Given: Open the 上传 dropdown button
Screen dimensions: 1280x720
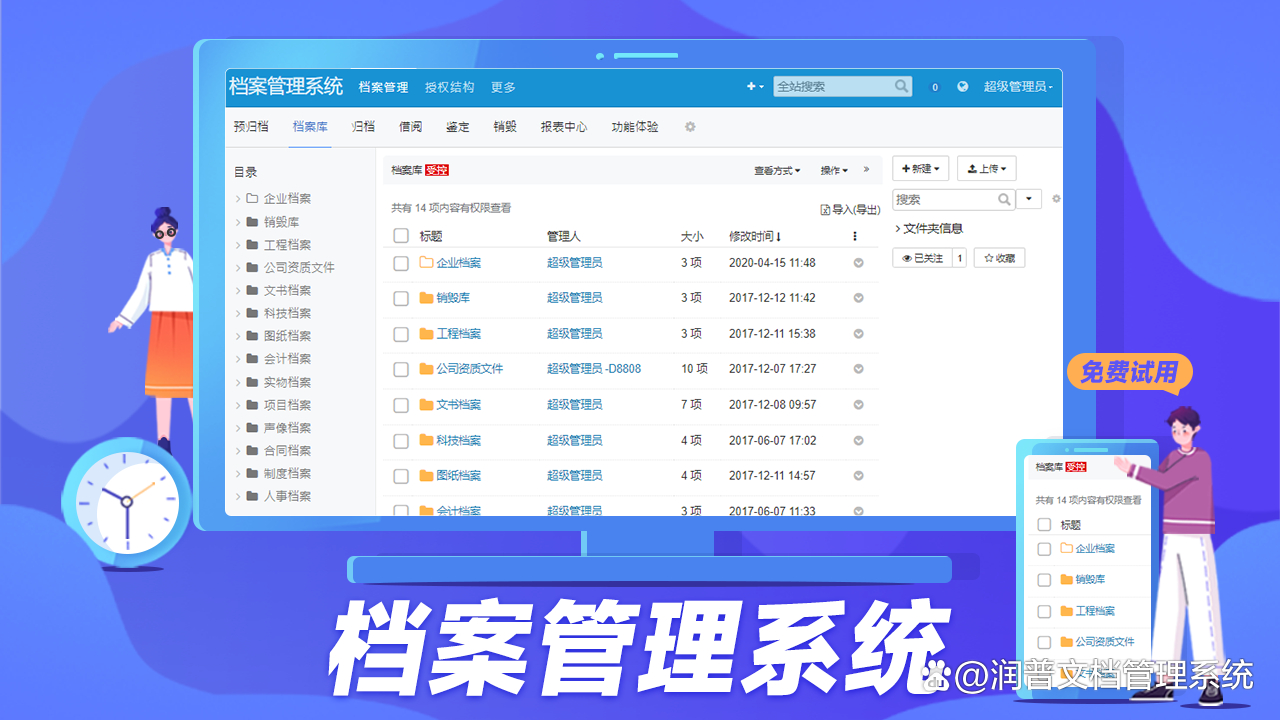Looking at the screenshot, I should pos(987,169).
